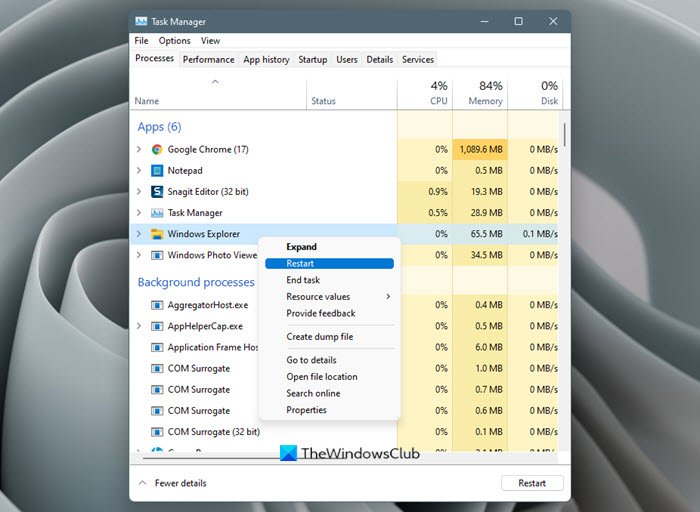The image size is (700, 512).
Task: Click the AppHelperCap.exe process icon
Action: point(157,326)
